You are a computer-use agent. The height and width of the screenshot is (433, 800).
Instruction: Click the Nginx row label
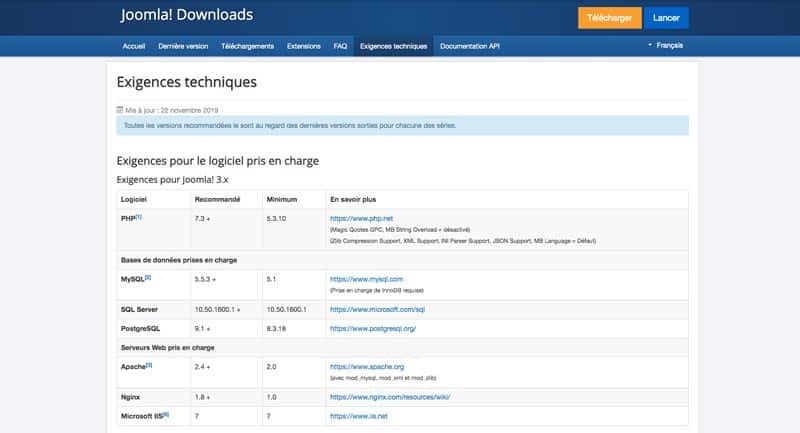click(130, 397)
